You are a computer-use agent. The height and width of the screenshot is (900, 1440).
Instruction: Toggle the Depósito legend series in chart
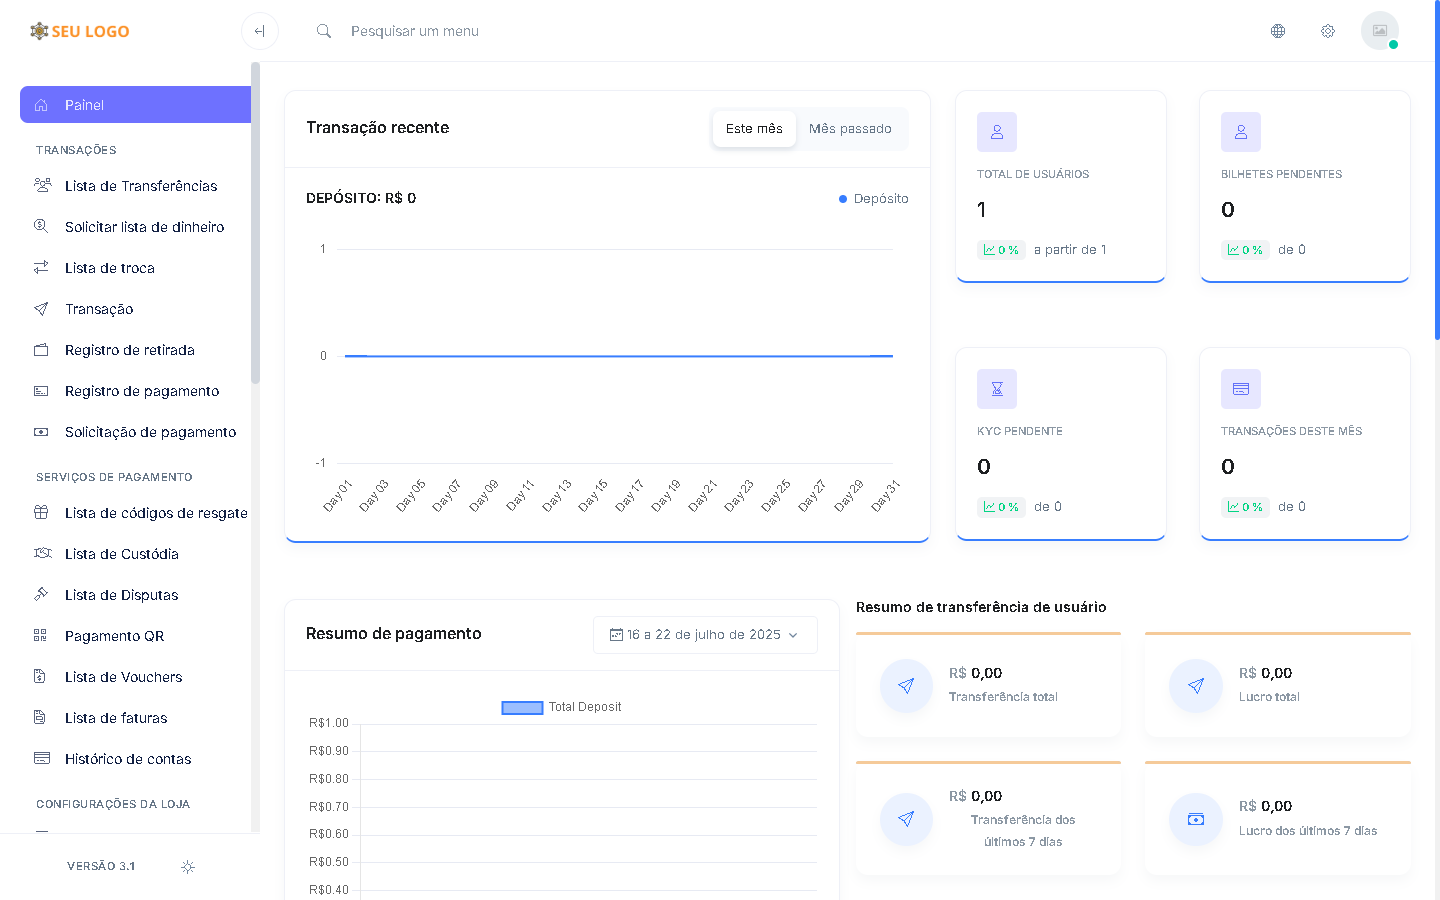(x=874, y=199)
